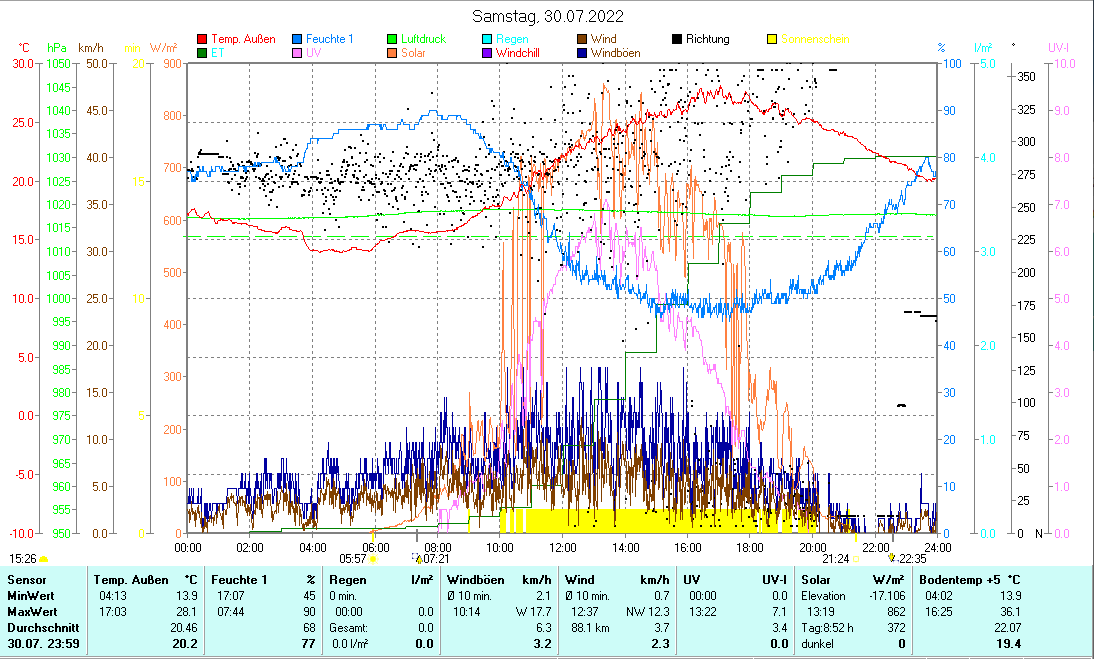The width and height of the screenshot is (1094, 659).
Task: Click the 05:57 sunrise time marker
Action: (x=353, y=559)
